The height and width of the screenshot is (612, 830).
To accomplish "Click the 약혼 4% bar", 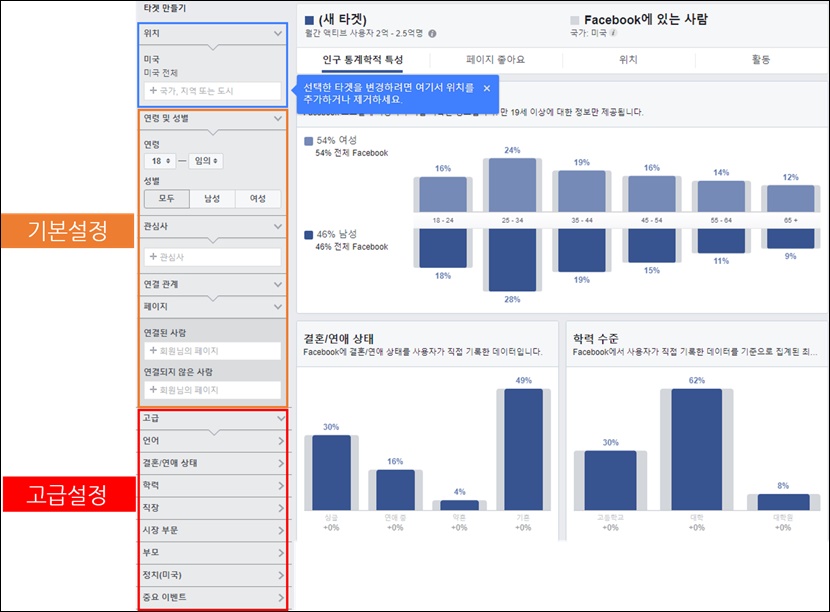I will [459, 506].
